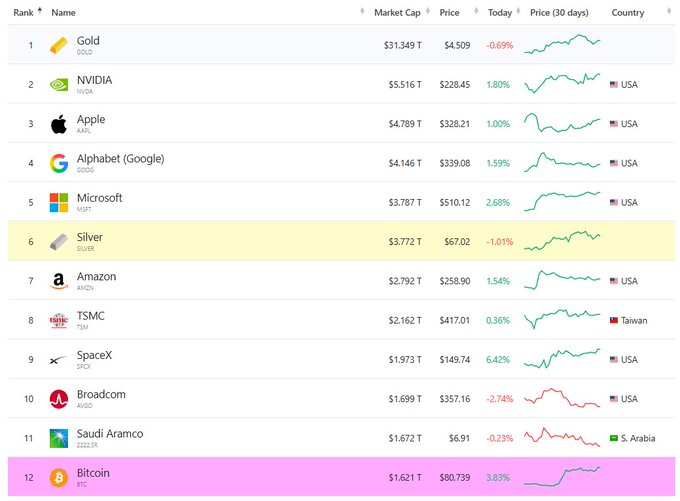Open the Bitcoin name link
The image size is (680, 501).
pos(93,473)
